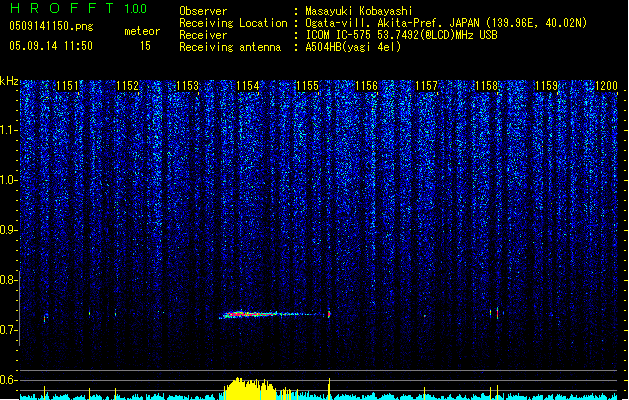
Task: Click the large yellow peak in amplitude graph
Action: point(251,388)
